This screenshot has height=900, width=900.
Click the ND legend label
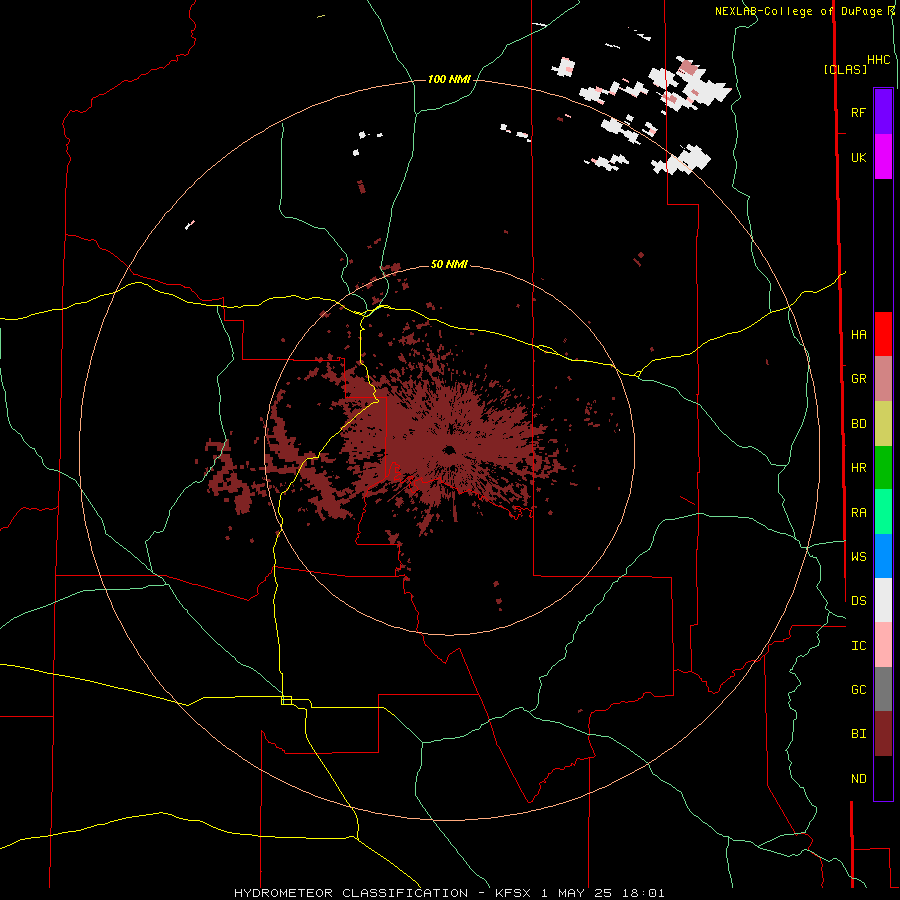(858, 779)
